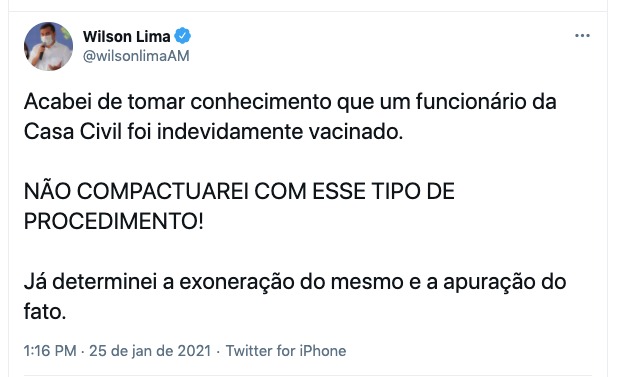622x377 pixels.
Task: Click the word PROCEDIMENTO! in the tweet
Action: tap(114, 221)
